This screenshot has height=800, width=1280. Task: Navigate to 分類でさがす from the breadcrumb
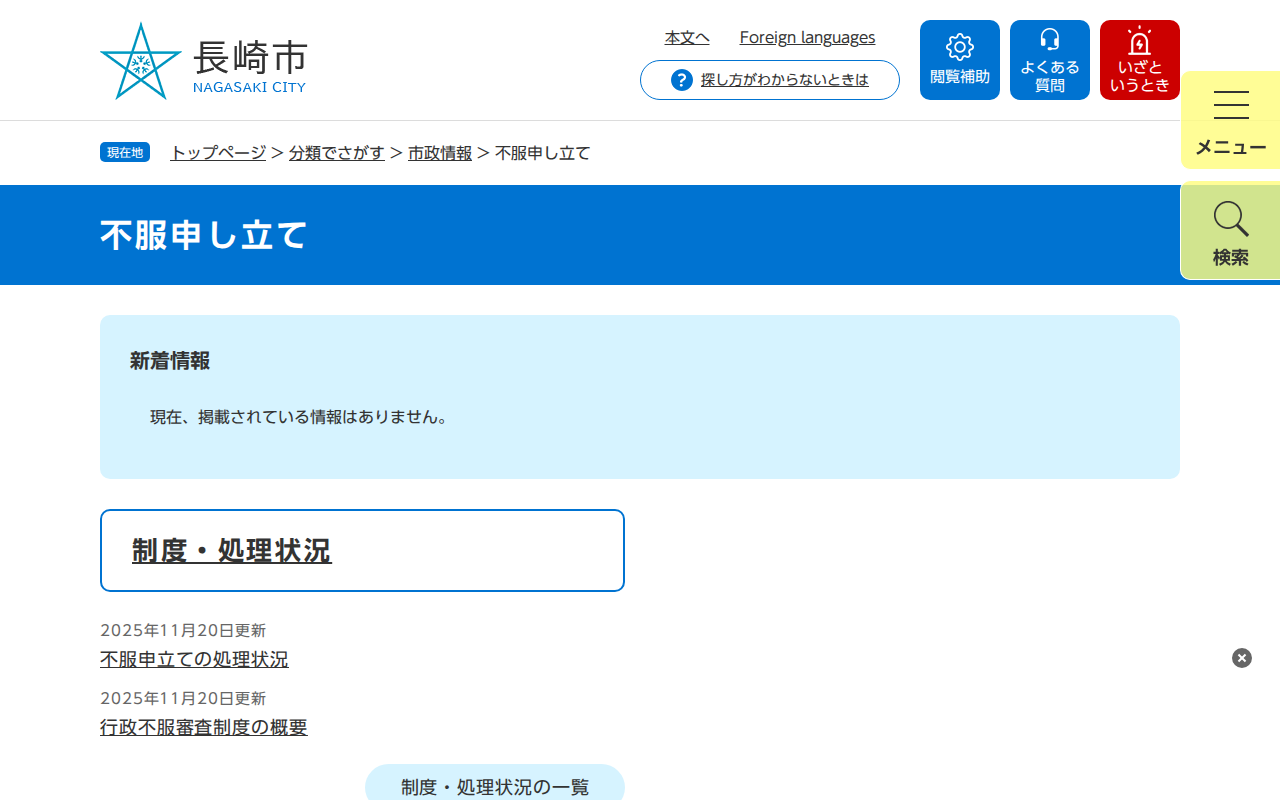coord(336,153)
